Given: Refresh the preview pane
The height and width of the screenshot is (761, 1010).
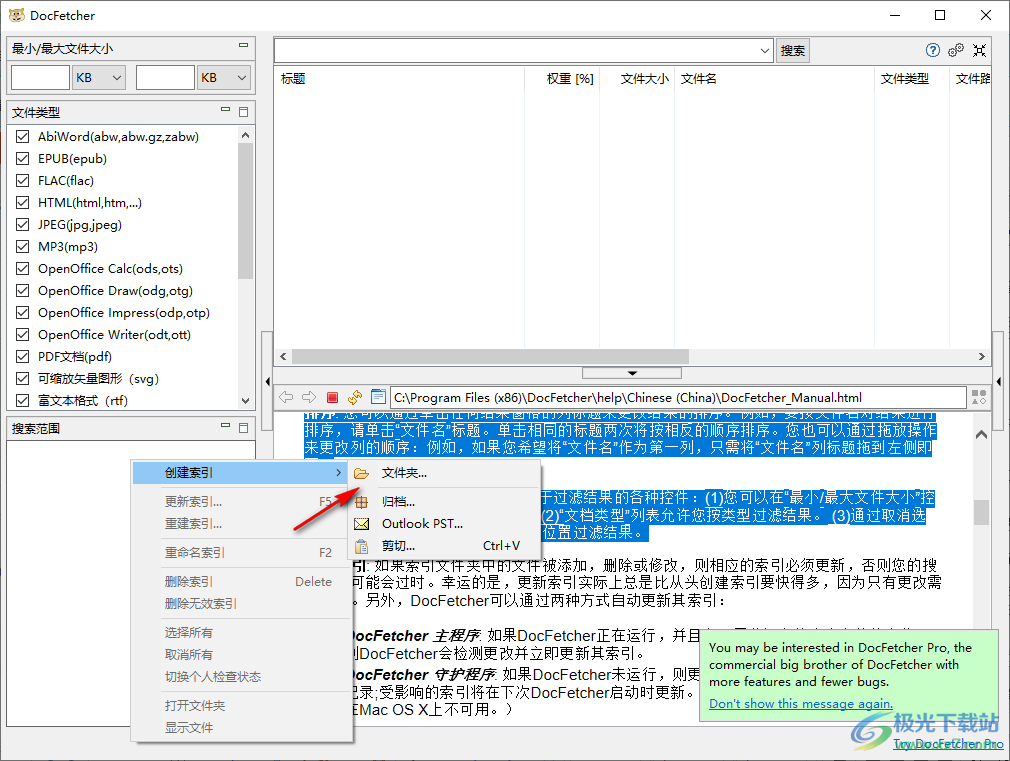Looking at the screenshot, I should [x=356, y=398].
